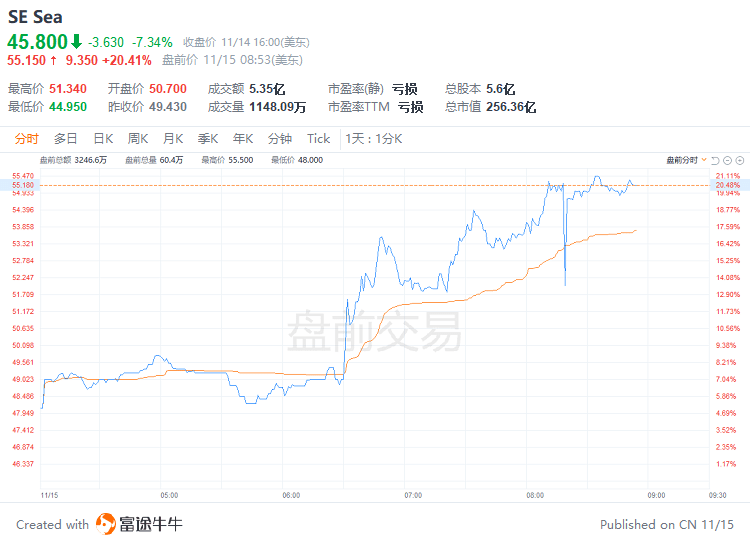The width and height of the screenshot is (750, 545).
Task: Click the 最高价 51.340 value
Action: (x=68, y=89)
